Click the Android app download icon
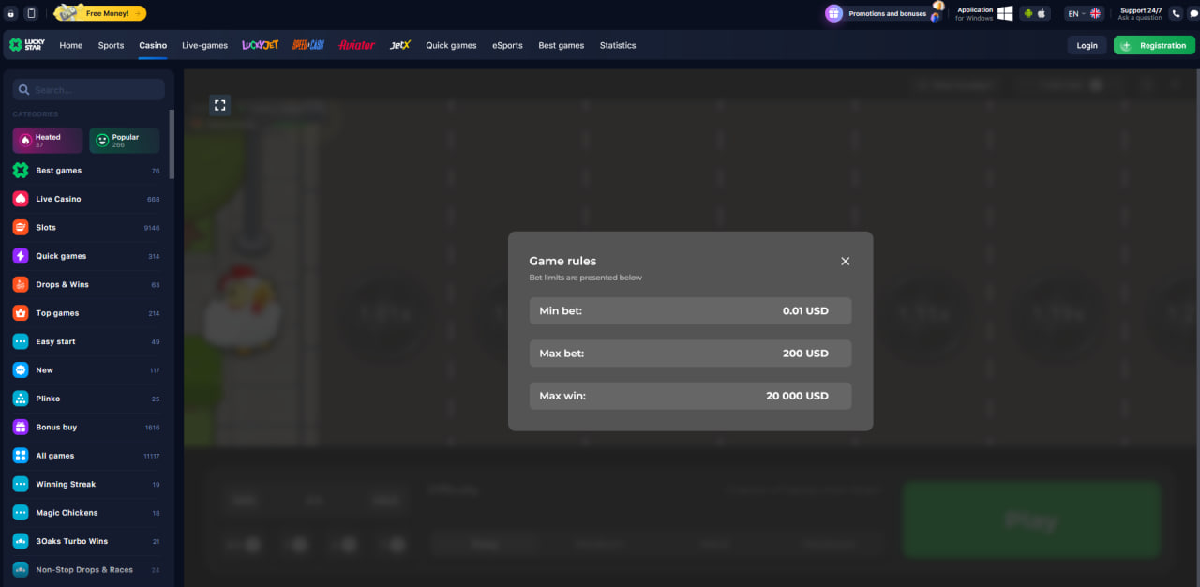Screen dimensions: 1200x587 tap(1027, 14)
